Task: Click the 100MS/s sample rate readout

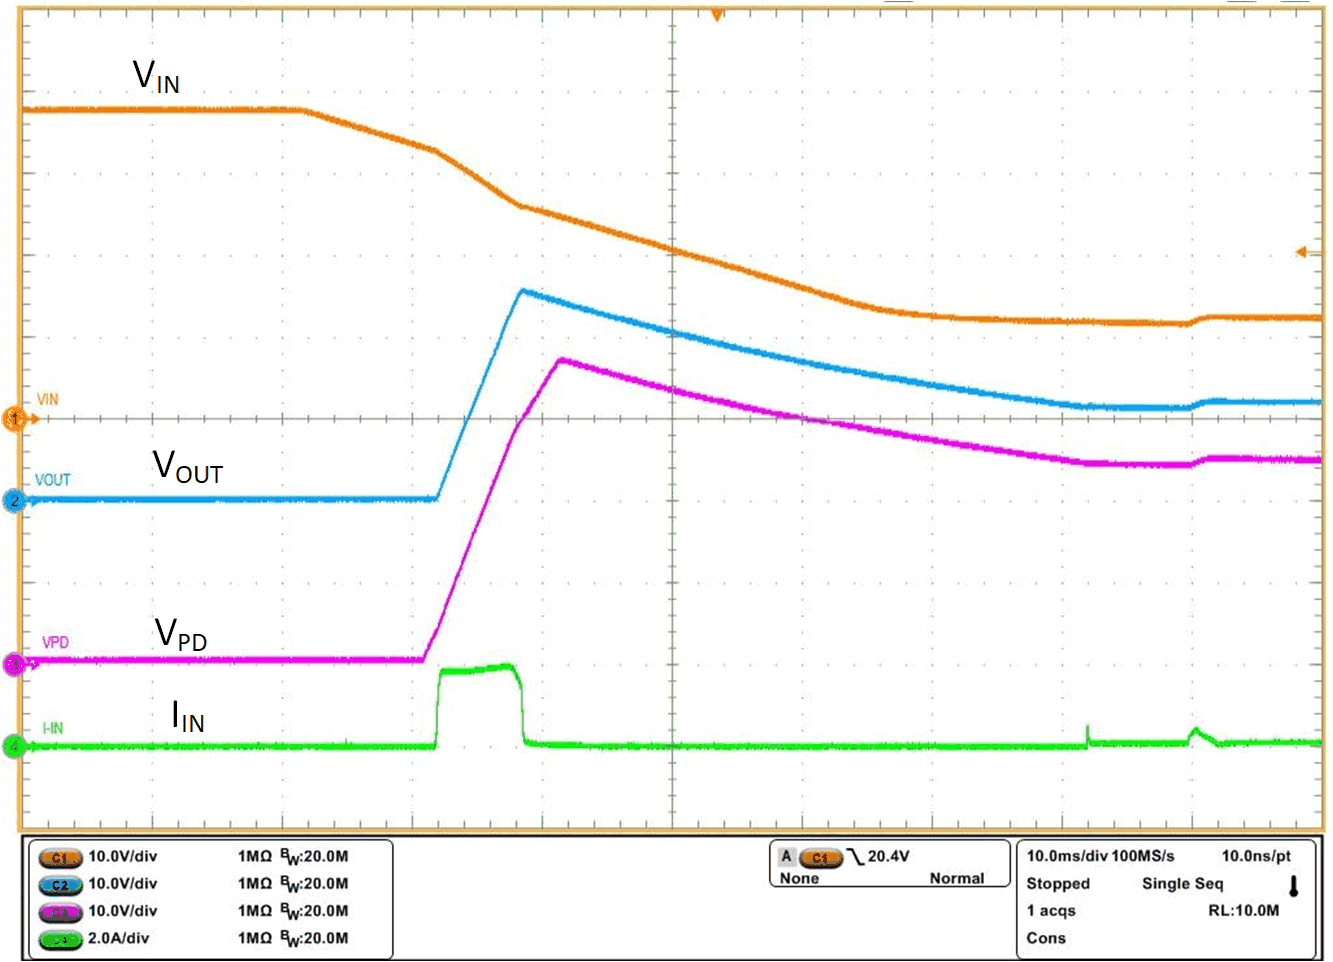Action: coord(1143,856)
